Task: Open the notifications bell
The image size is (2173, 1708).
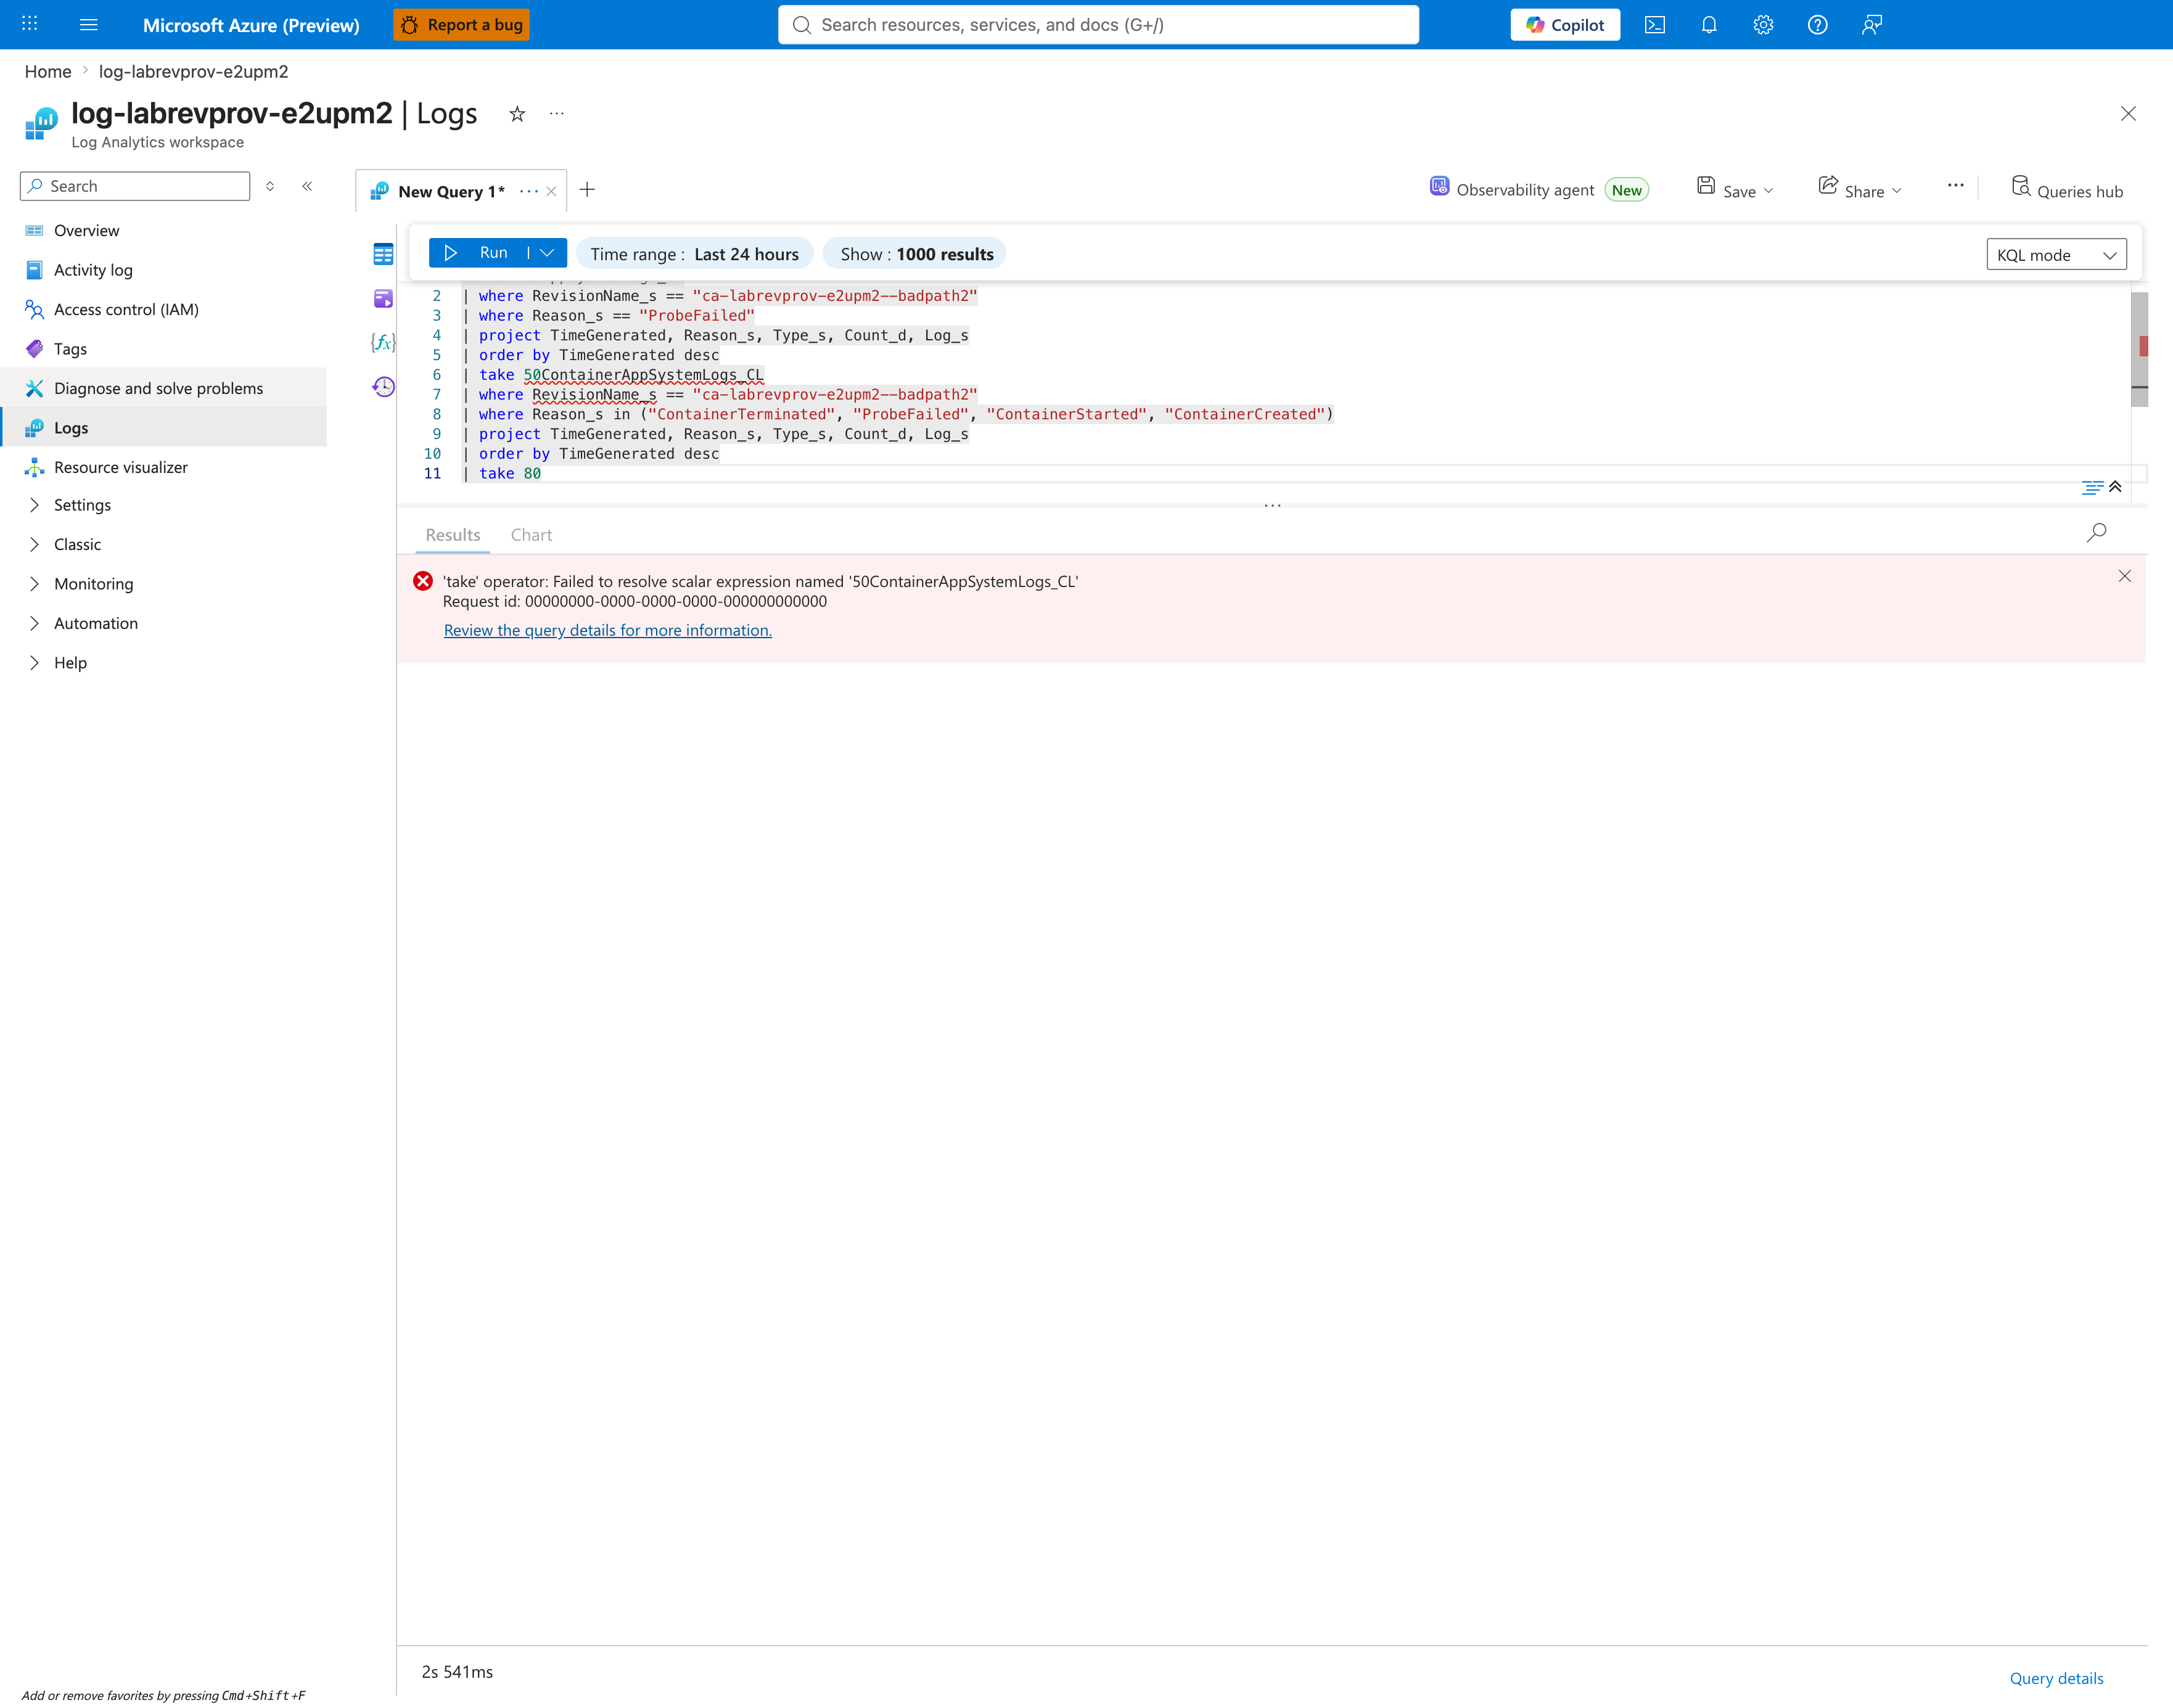Action: tap(1709, 25)
